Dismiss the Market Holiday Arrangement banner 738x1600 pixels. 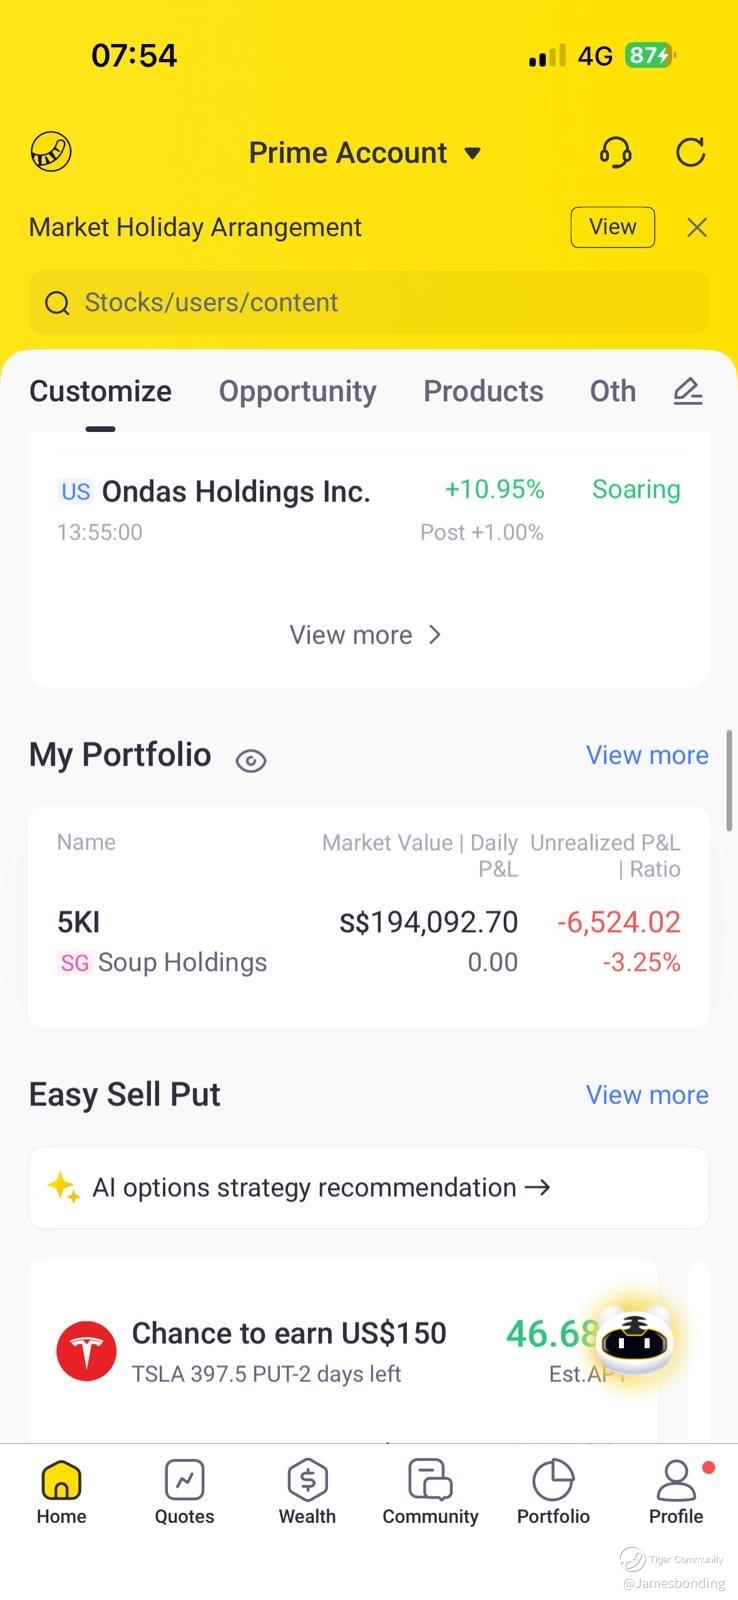697,228
